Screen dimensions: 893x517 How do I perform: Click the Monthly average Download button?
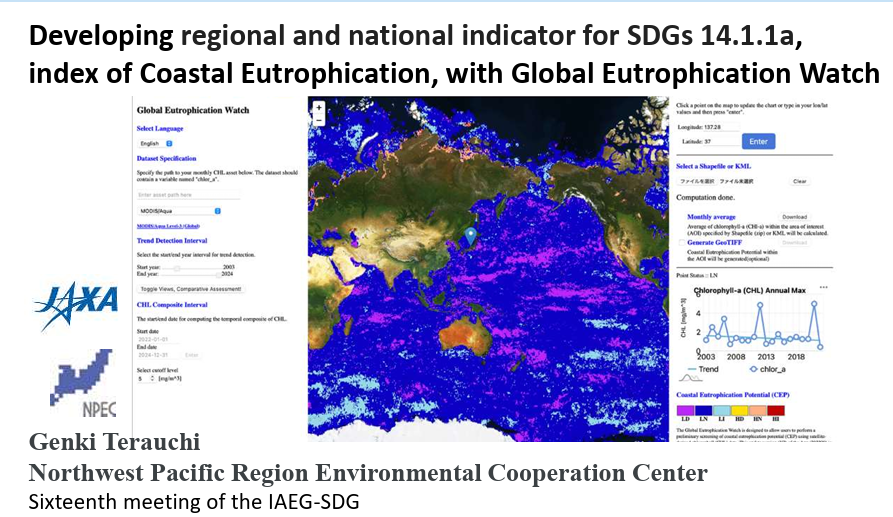click(x=793, y=216)
